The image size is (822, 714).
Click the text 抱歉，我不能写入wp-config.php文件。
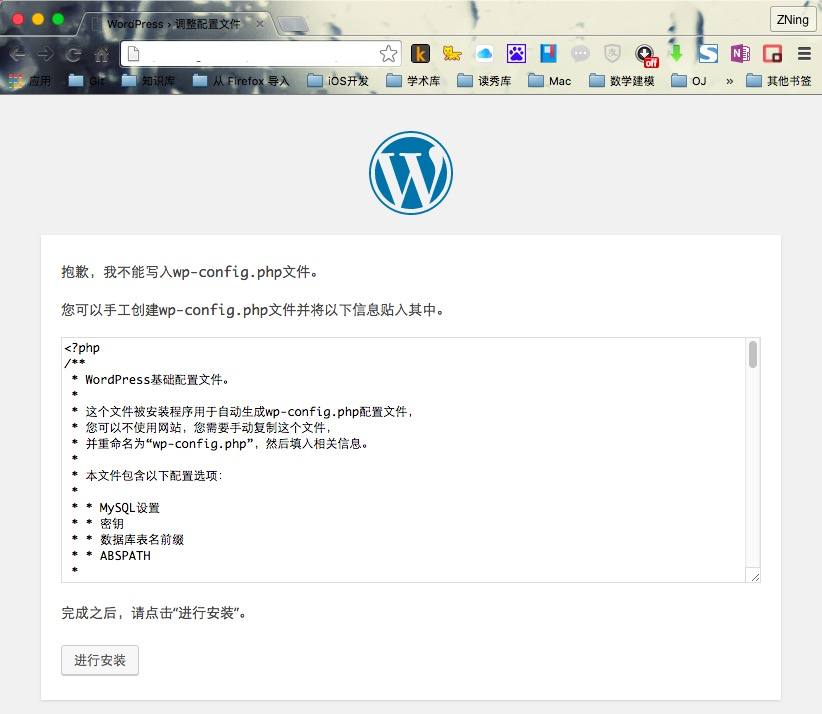189,272
